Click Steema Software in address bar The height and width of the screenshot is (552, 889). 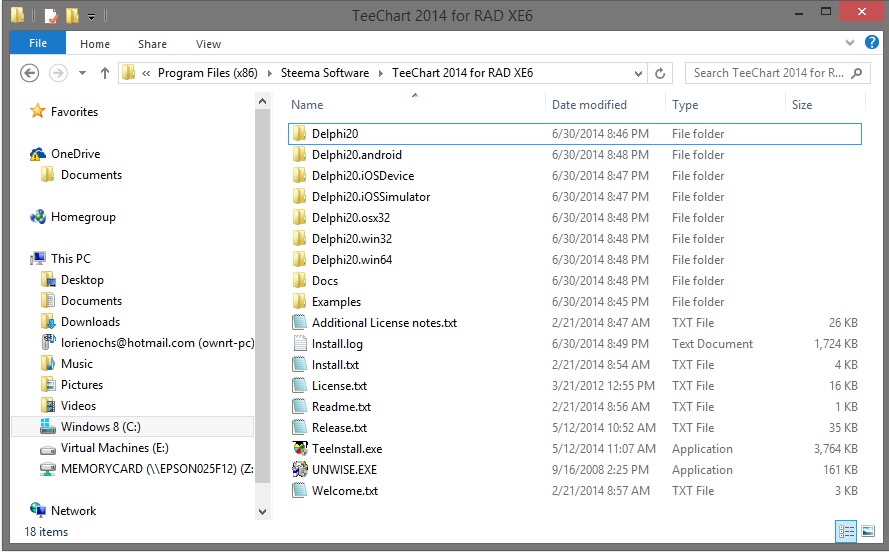(x=325, y=73)
